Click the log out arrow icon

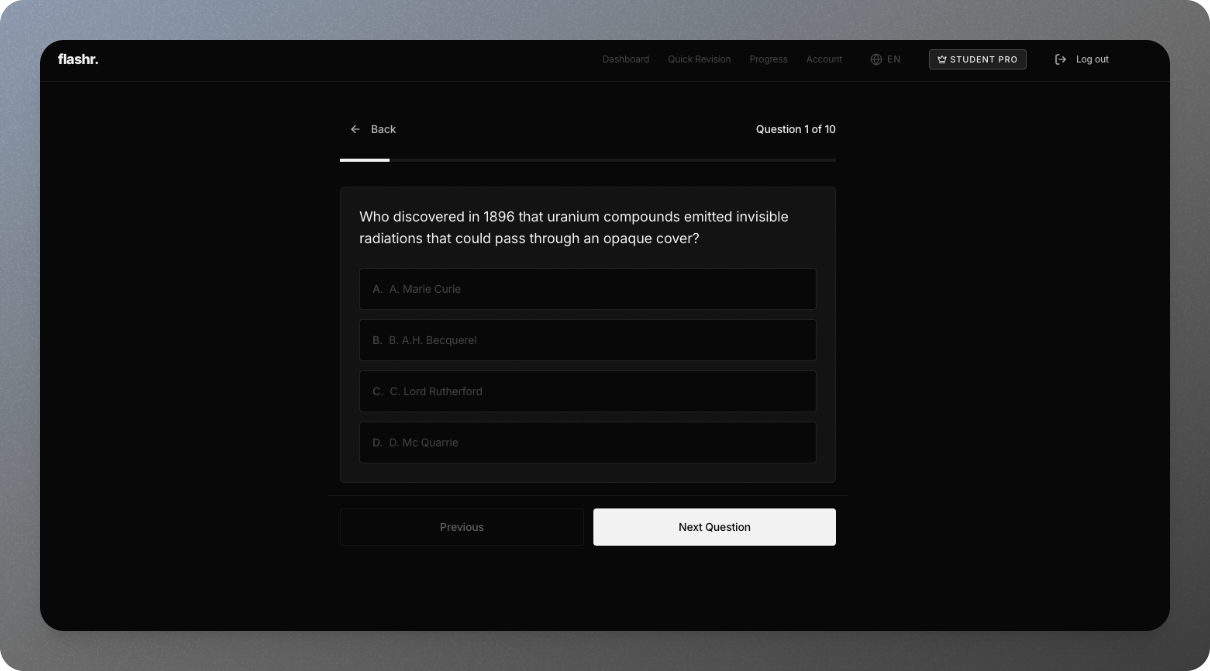tap(1059, 59)
